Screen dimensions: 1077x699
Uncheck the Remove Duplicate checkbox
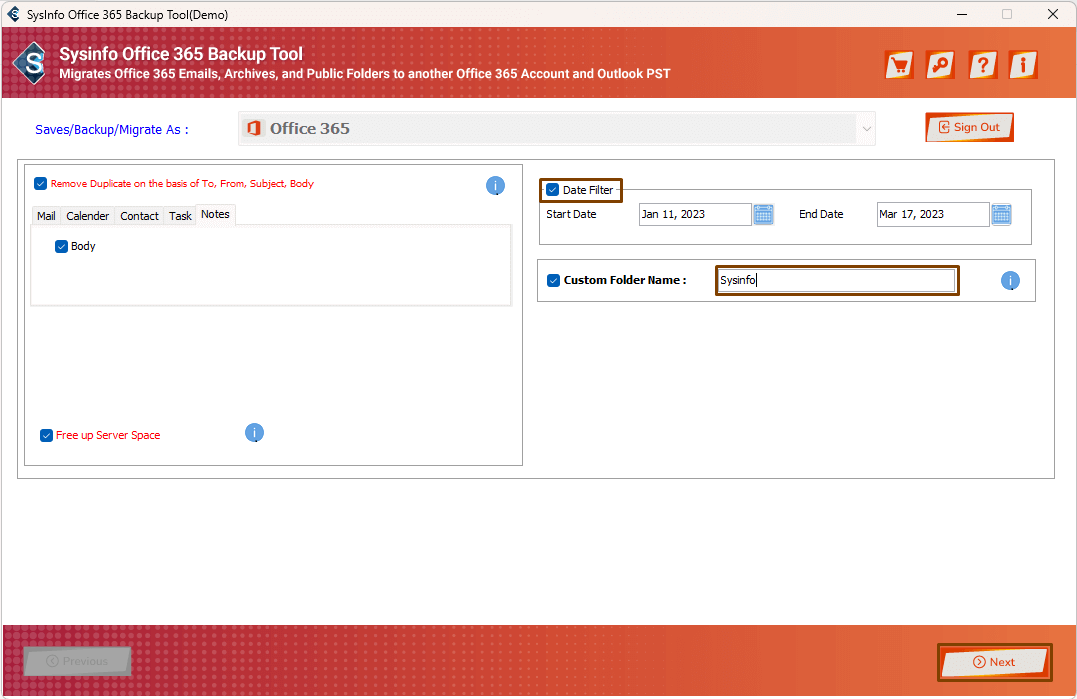(40, 184)
